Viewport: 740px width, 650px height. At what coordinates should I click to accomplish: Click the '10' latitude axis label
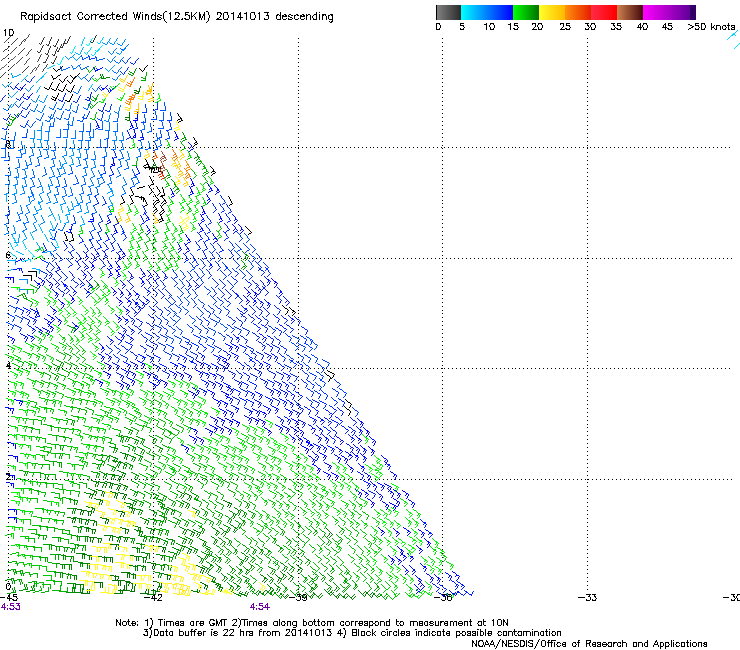point(8,33)
